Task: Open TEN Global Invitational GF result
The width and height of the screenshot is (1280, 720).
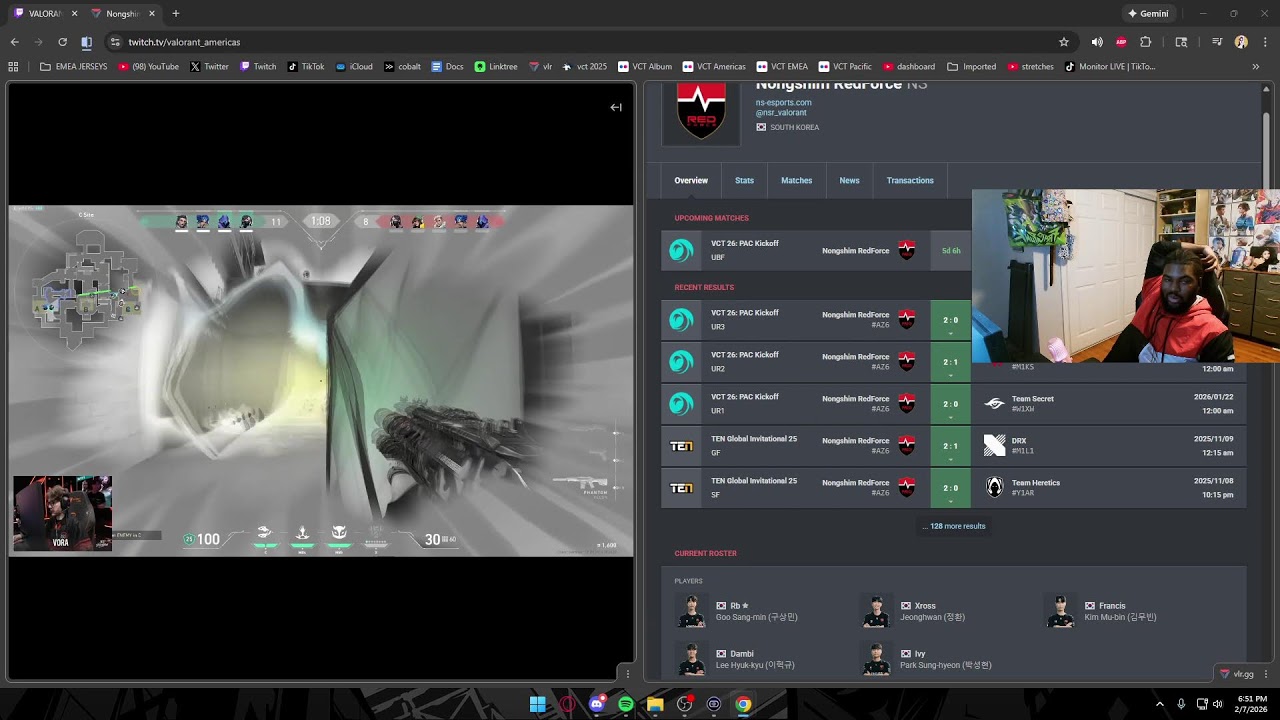Action: [x=953, y=446]
